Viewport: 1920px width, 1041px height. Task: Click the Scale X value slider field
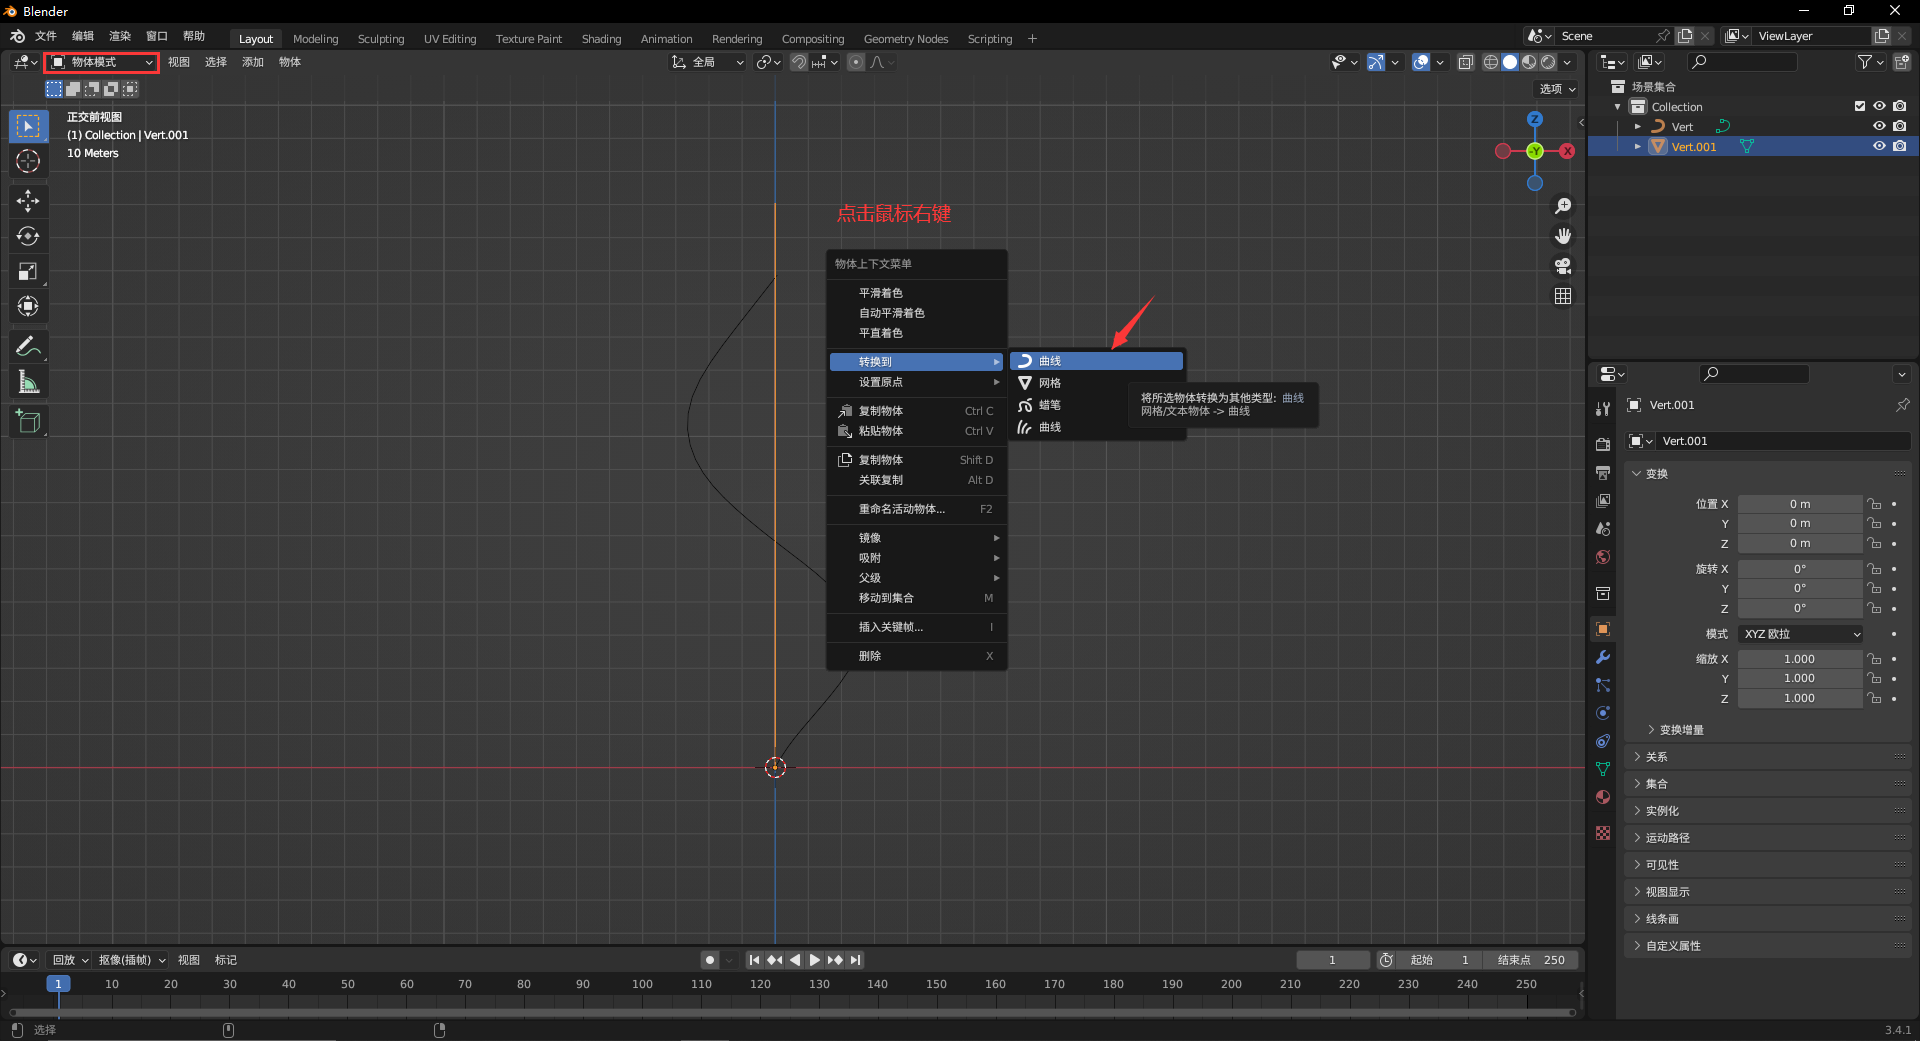1799,659
